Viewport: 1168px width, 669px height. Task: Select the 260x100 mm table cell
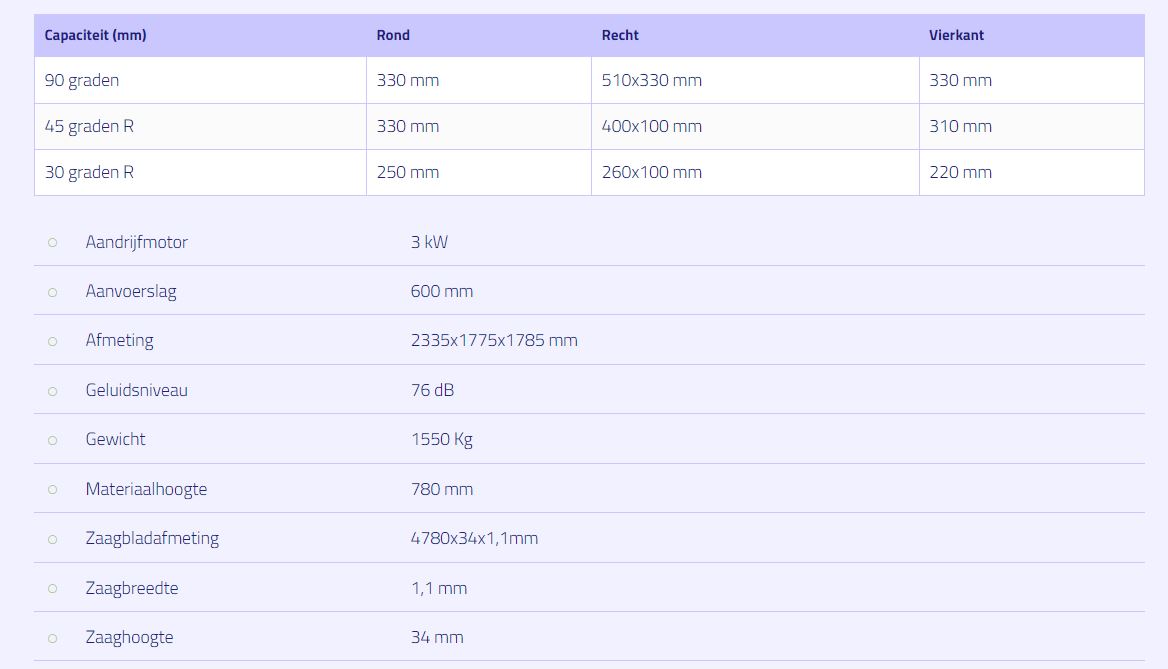coord(651,172)
